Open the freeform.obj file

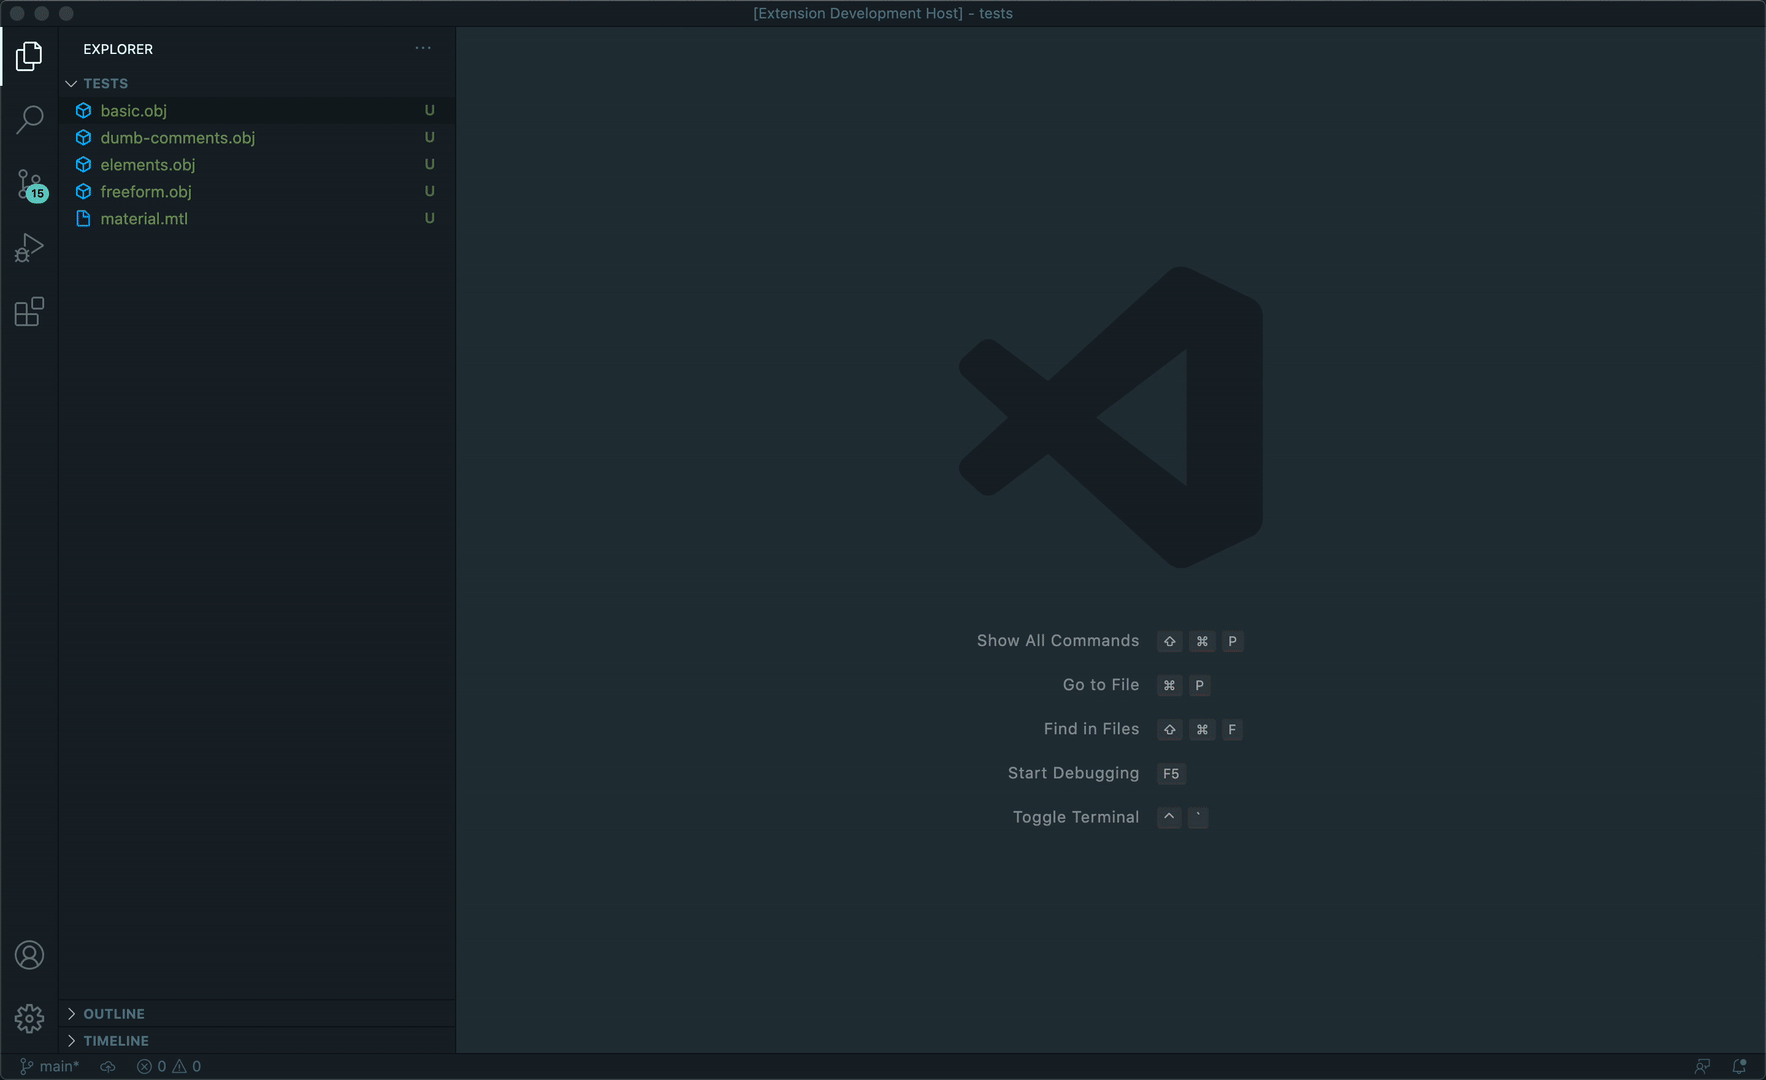145,192
